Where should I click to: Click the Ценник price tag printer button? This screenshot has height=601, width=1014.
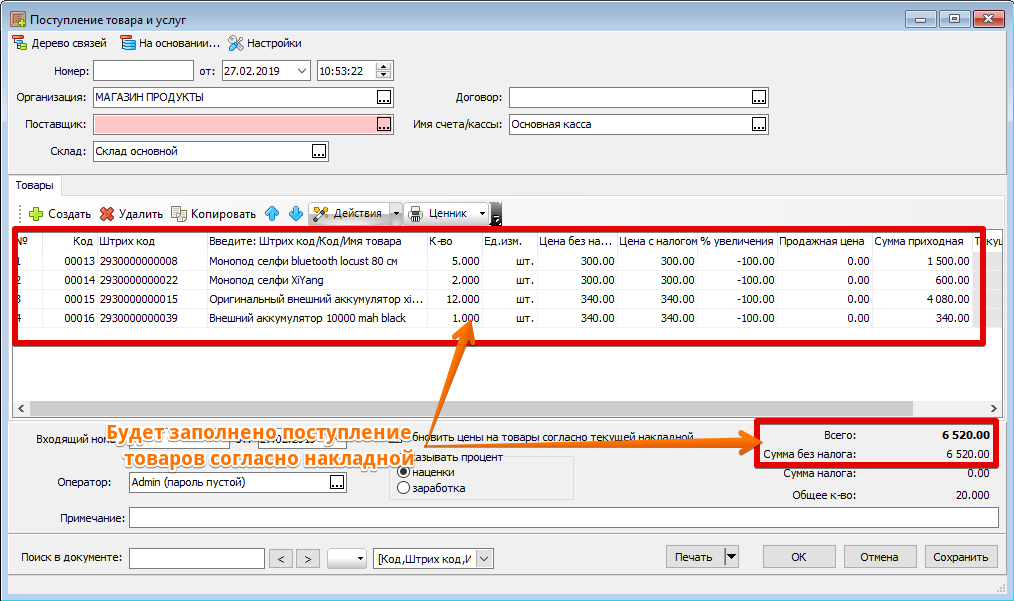[x=440, y=213]
